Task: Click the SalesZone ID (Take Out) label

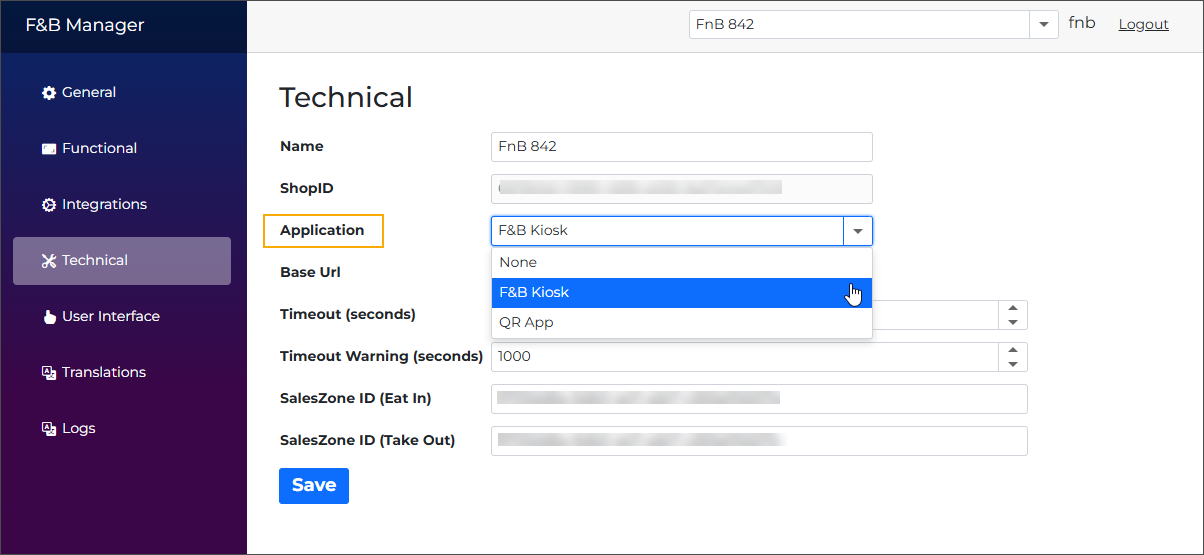Action: [368, 440]
